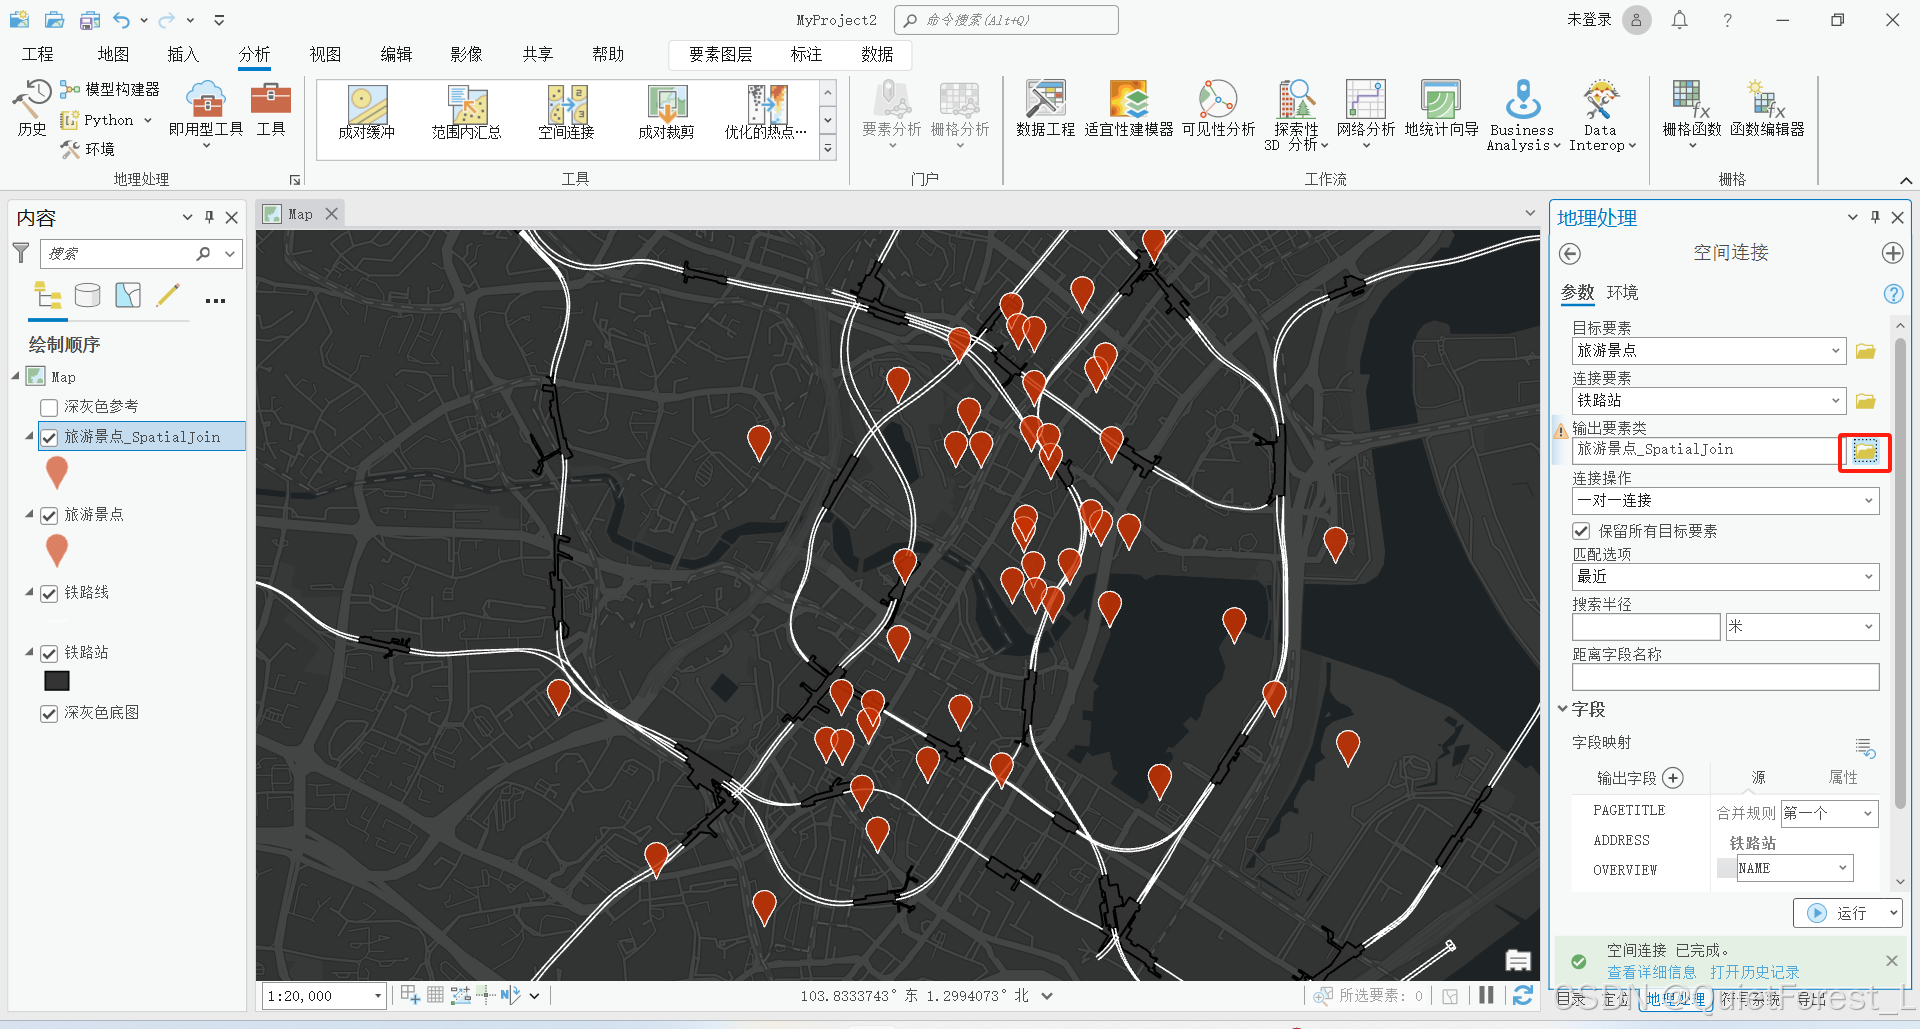This screenshot has height=1029, width=1920.
Task: Open the 模型构建器 ModelBuilder
Action: click(x=110, y=90)
